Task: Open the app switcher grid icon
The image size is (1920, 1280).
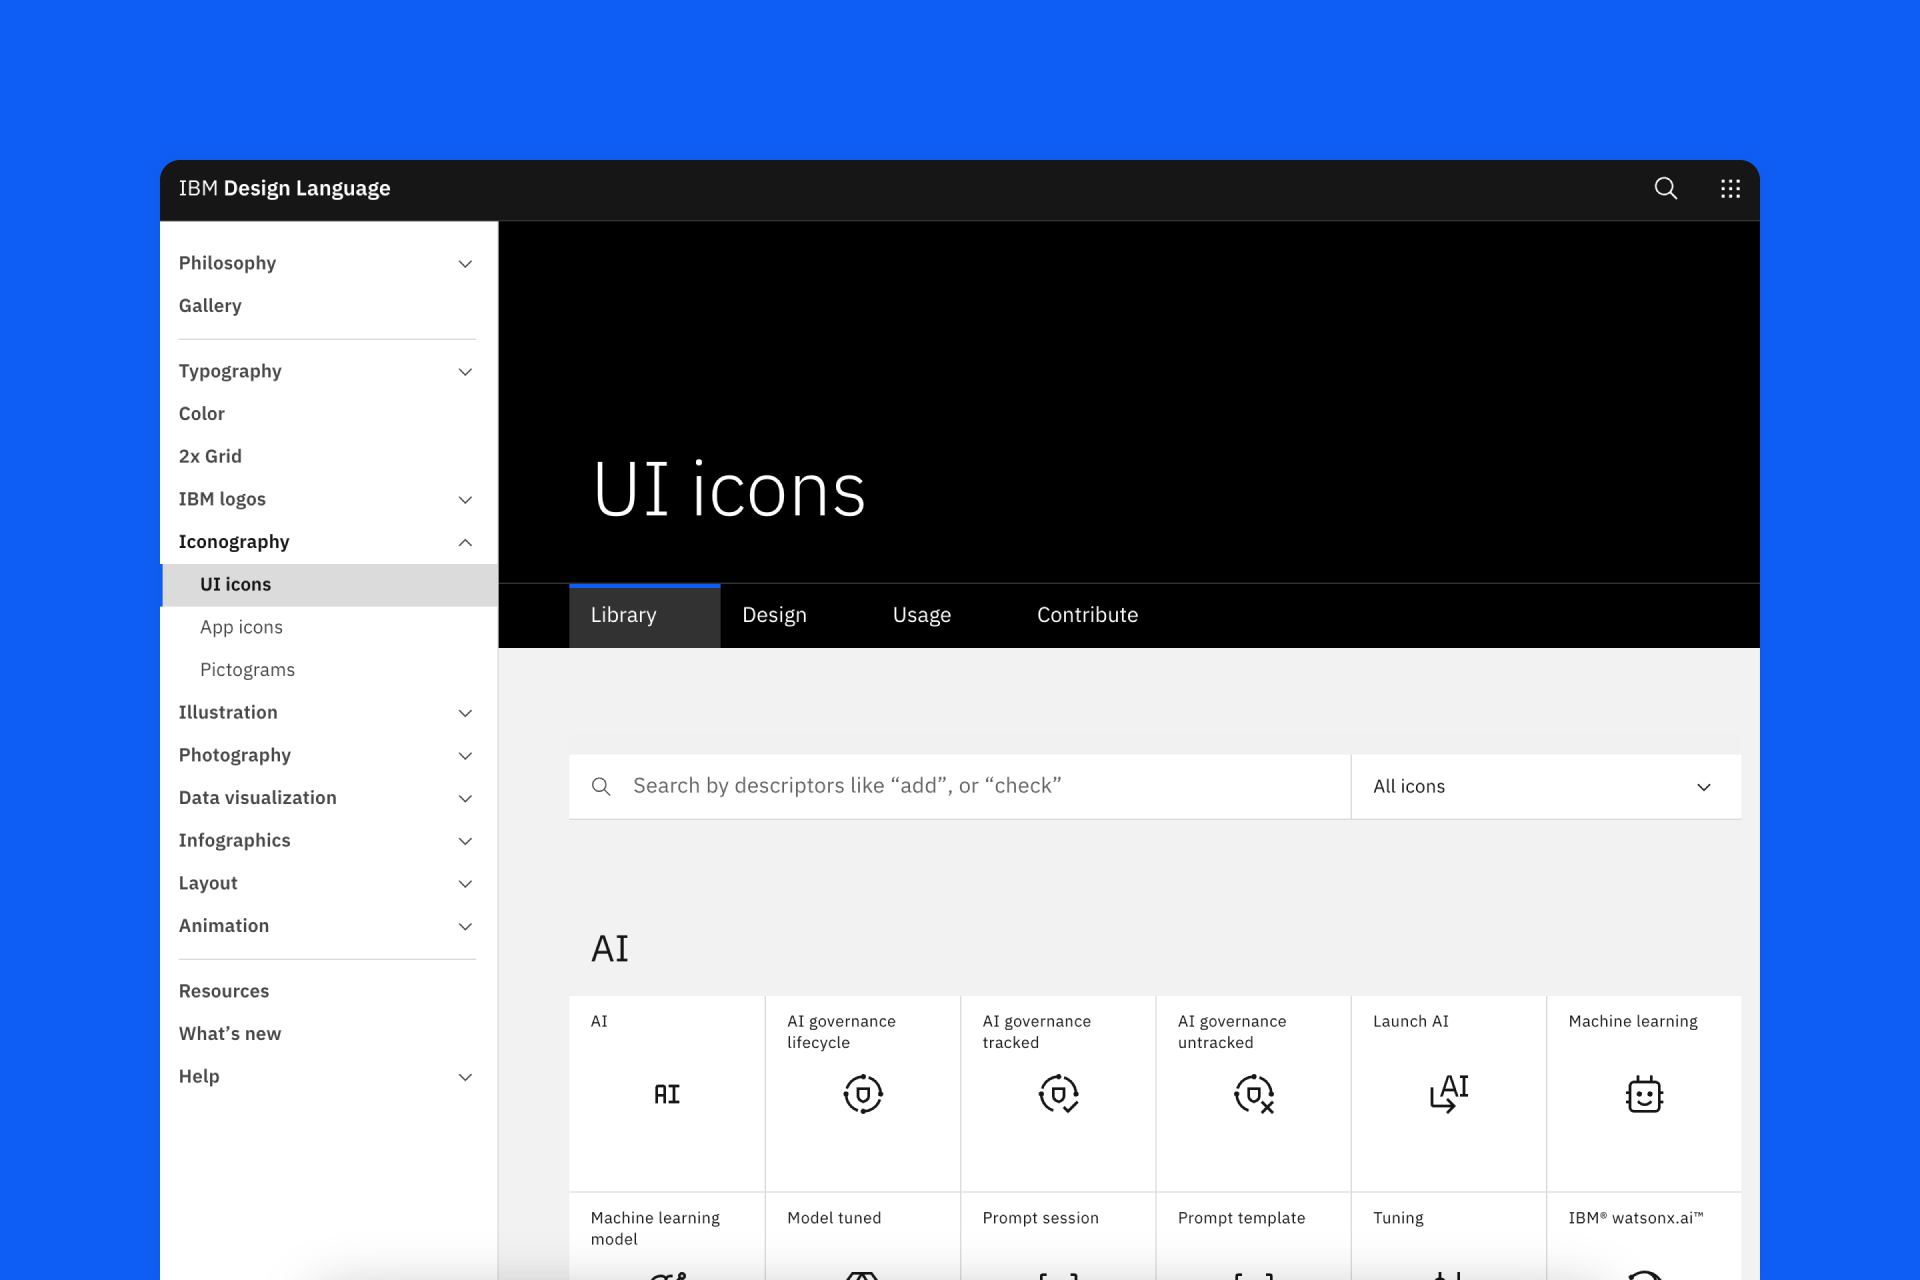Action: click(1730, 189)
